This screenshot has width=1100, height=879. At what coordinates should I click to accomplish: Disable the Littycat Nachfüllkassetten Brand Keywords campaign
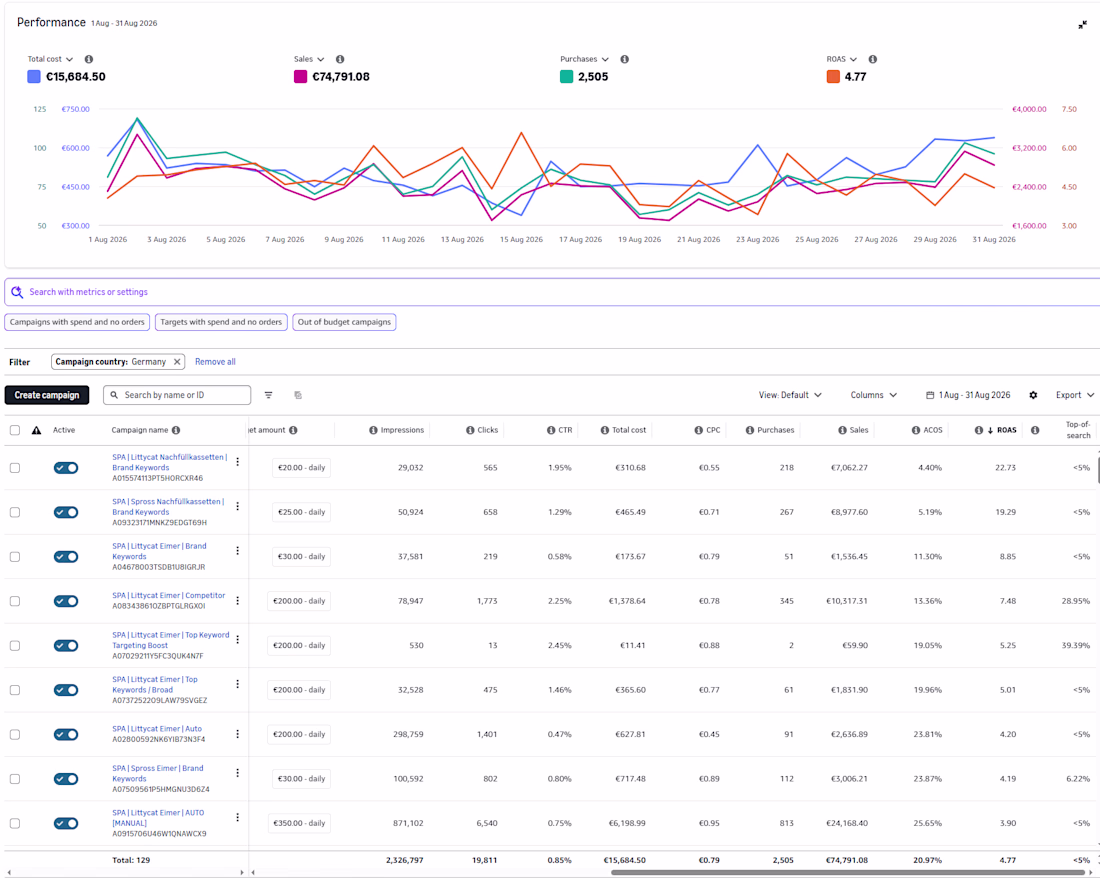(66, 468)
